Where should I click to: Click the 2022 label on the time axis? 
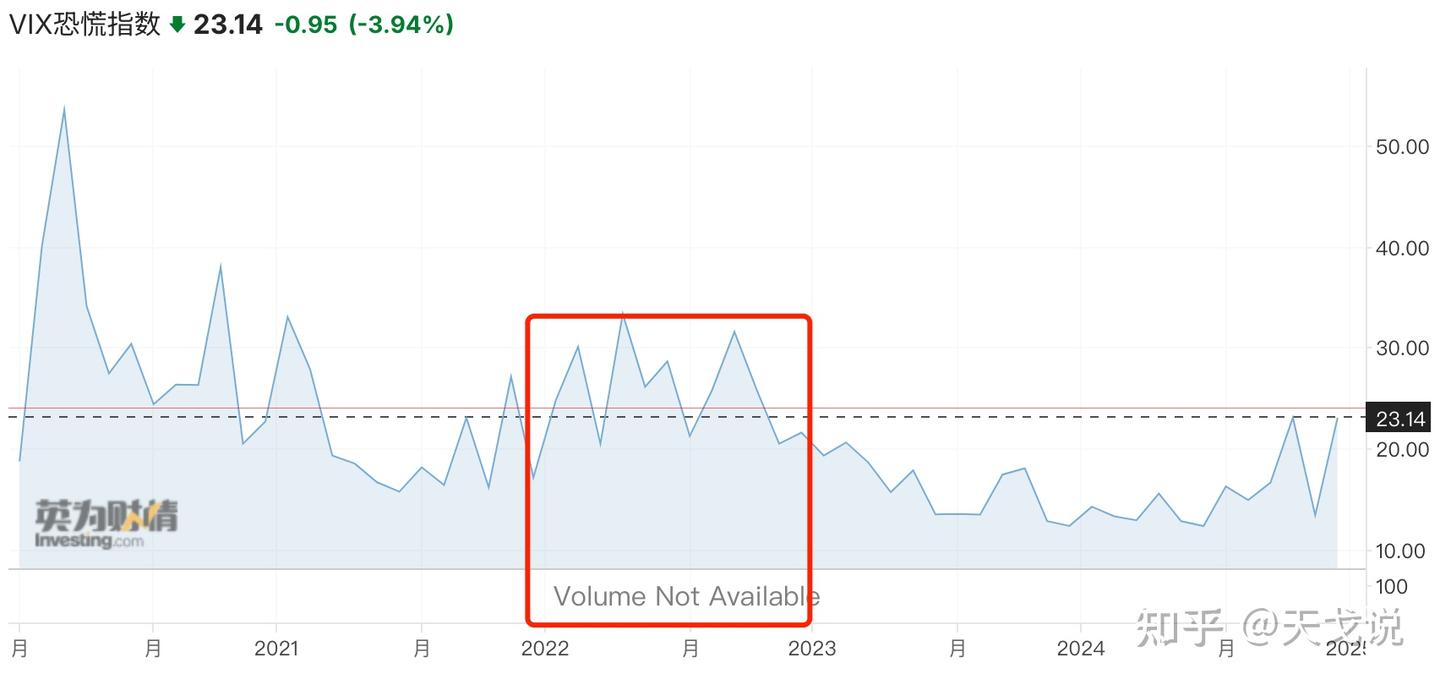(545, 649)
